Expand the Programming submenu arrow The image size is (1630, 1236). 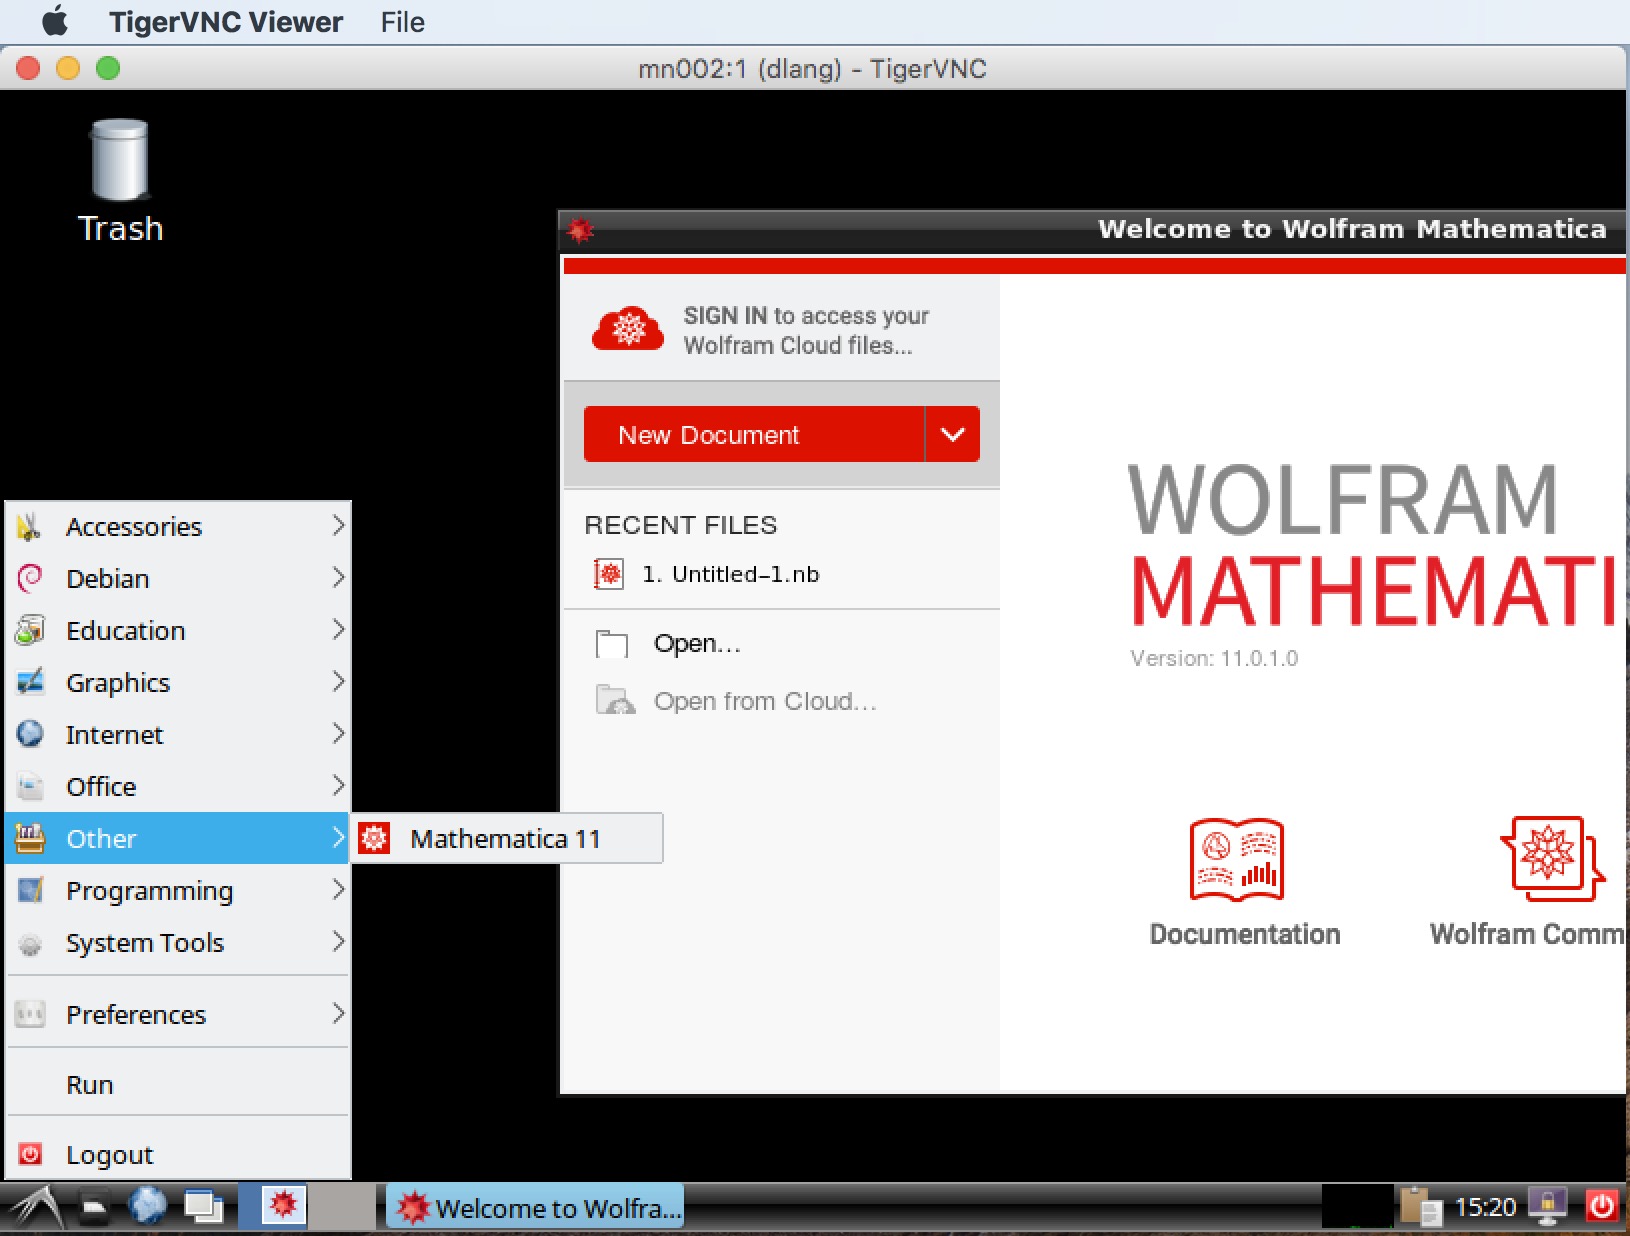tap(338, 889)
